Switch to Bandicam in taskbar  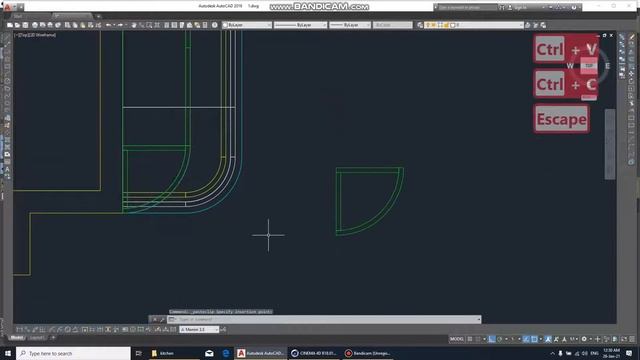pos(367,353)
